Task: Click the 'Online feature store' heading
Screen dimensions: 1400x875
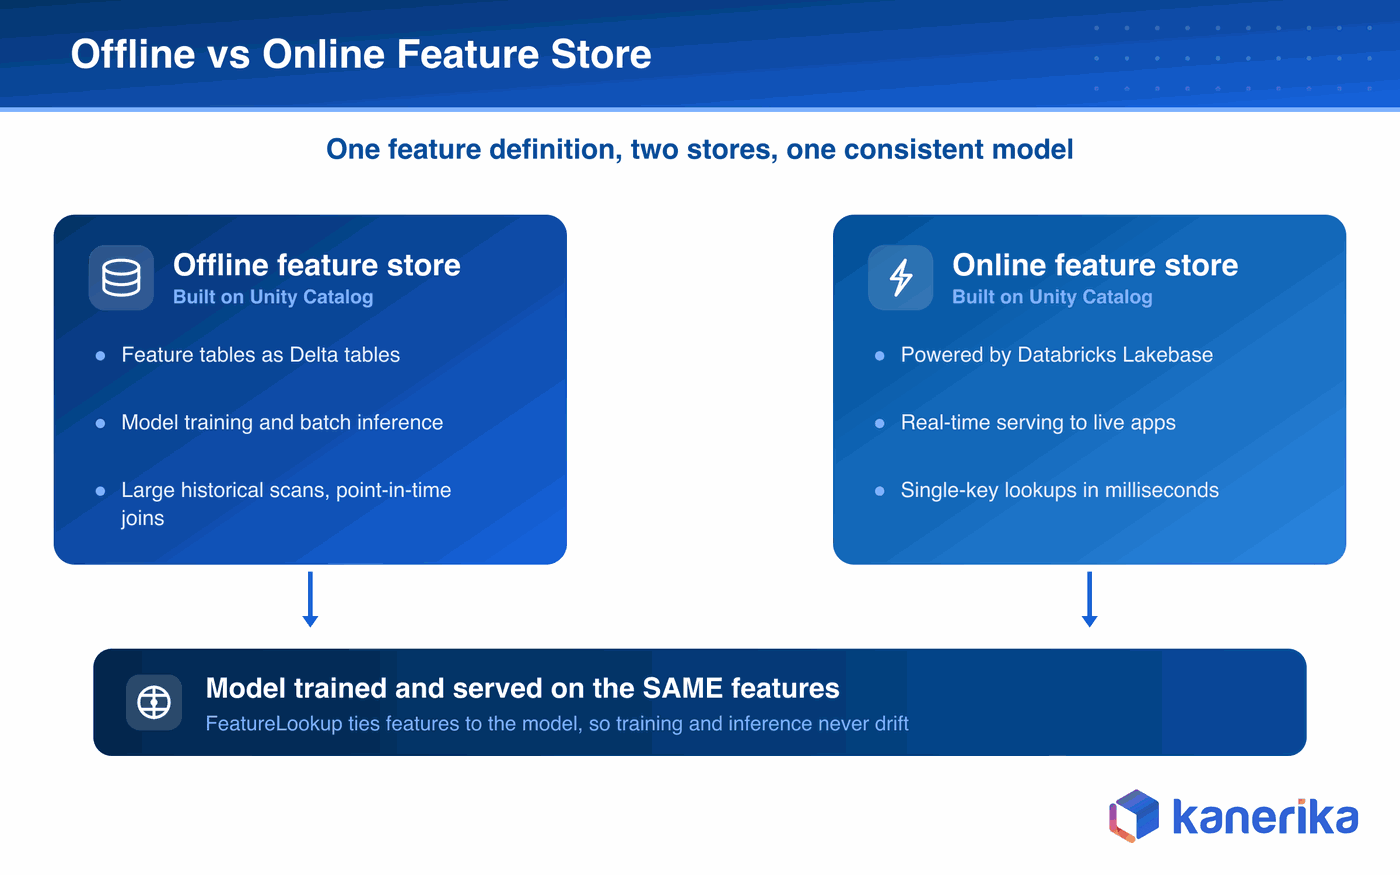Action: (1095, 265)
